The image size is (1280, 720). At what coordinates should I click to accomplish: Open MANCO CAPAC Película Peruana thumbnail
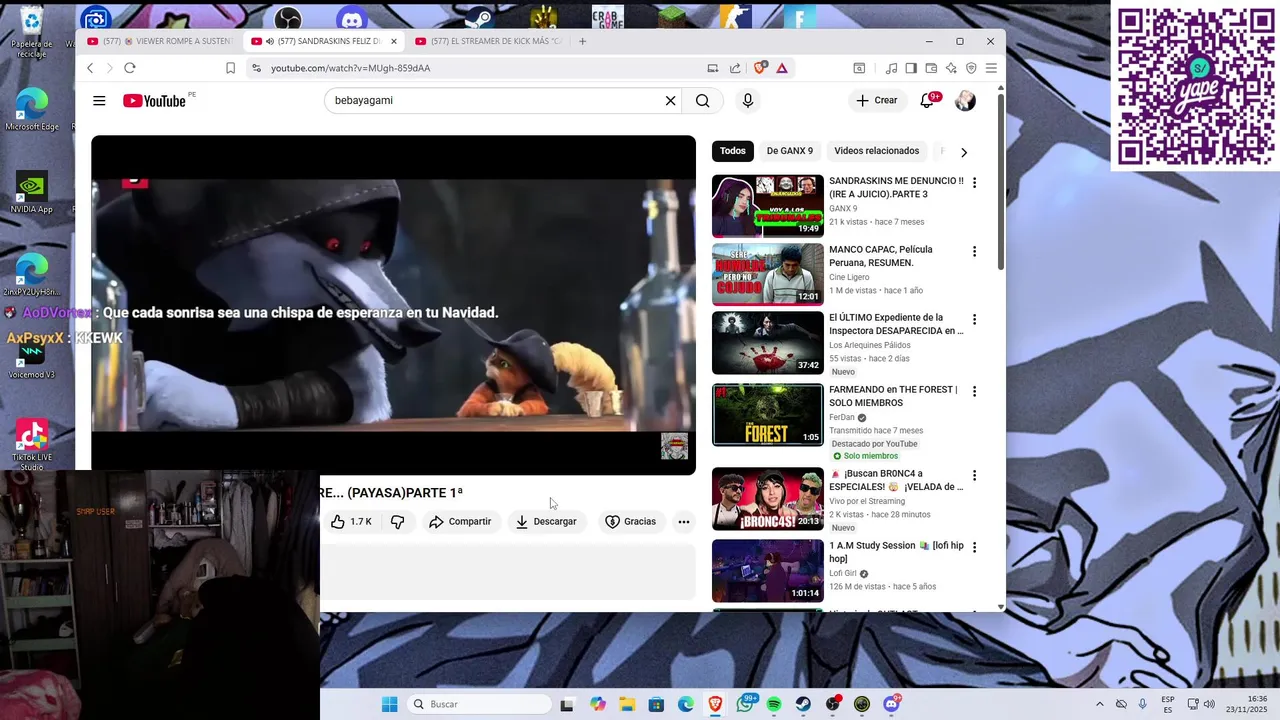[768, 274]
